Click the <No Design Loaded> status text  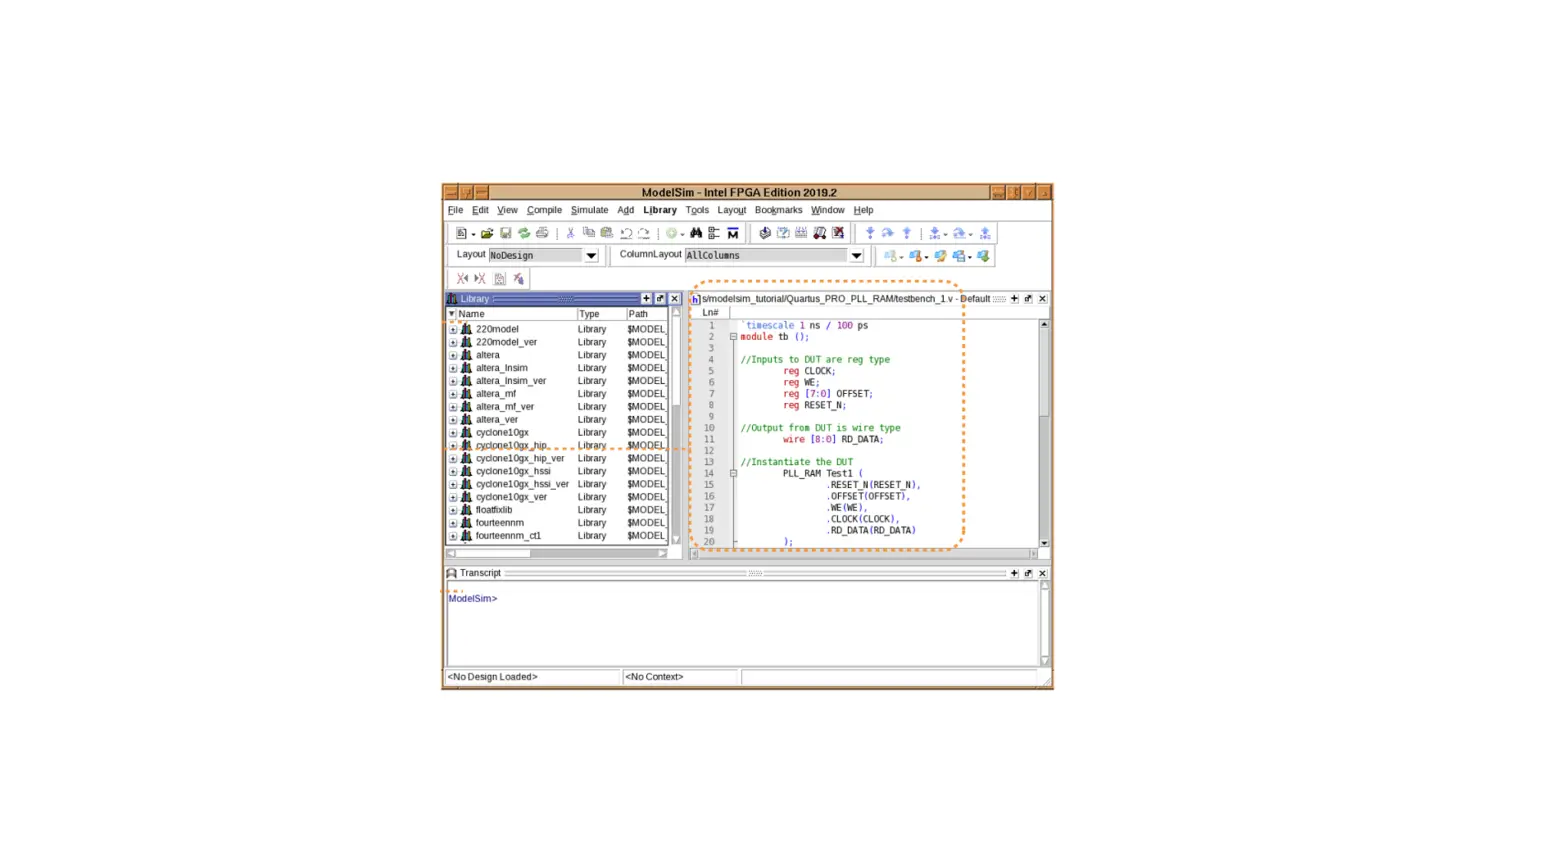tap(492, 677)
